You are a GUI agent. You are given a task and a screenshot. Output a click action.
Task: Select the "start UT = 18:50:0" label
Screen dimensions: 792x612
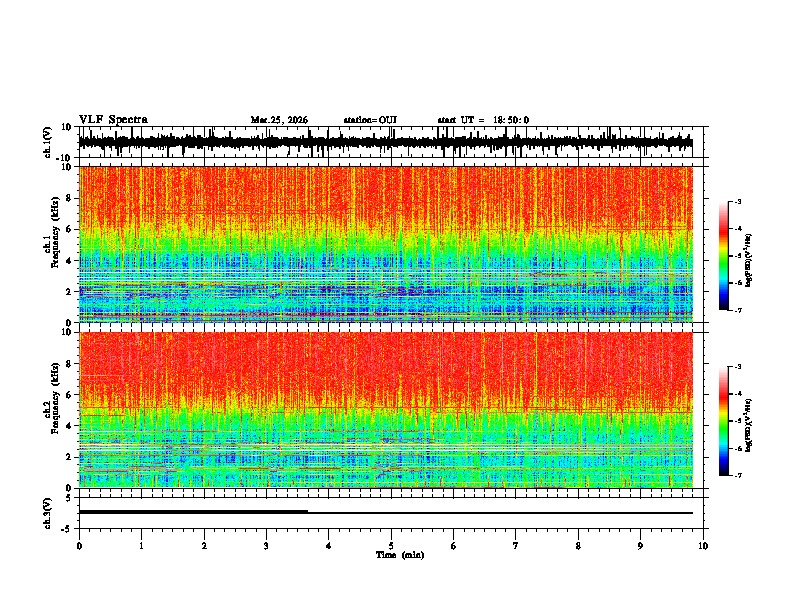click(483, 120)
